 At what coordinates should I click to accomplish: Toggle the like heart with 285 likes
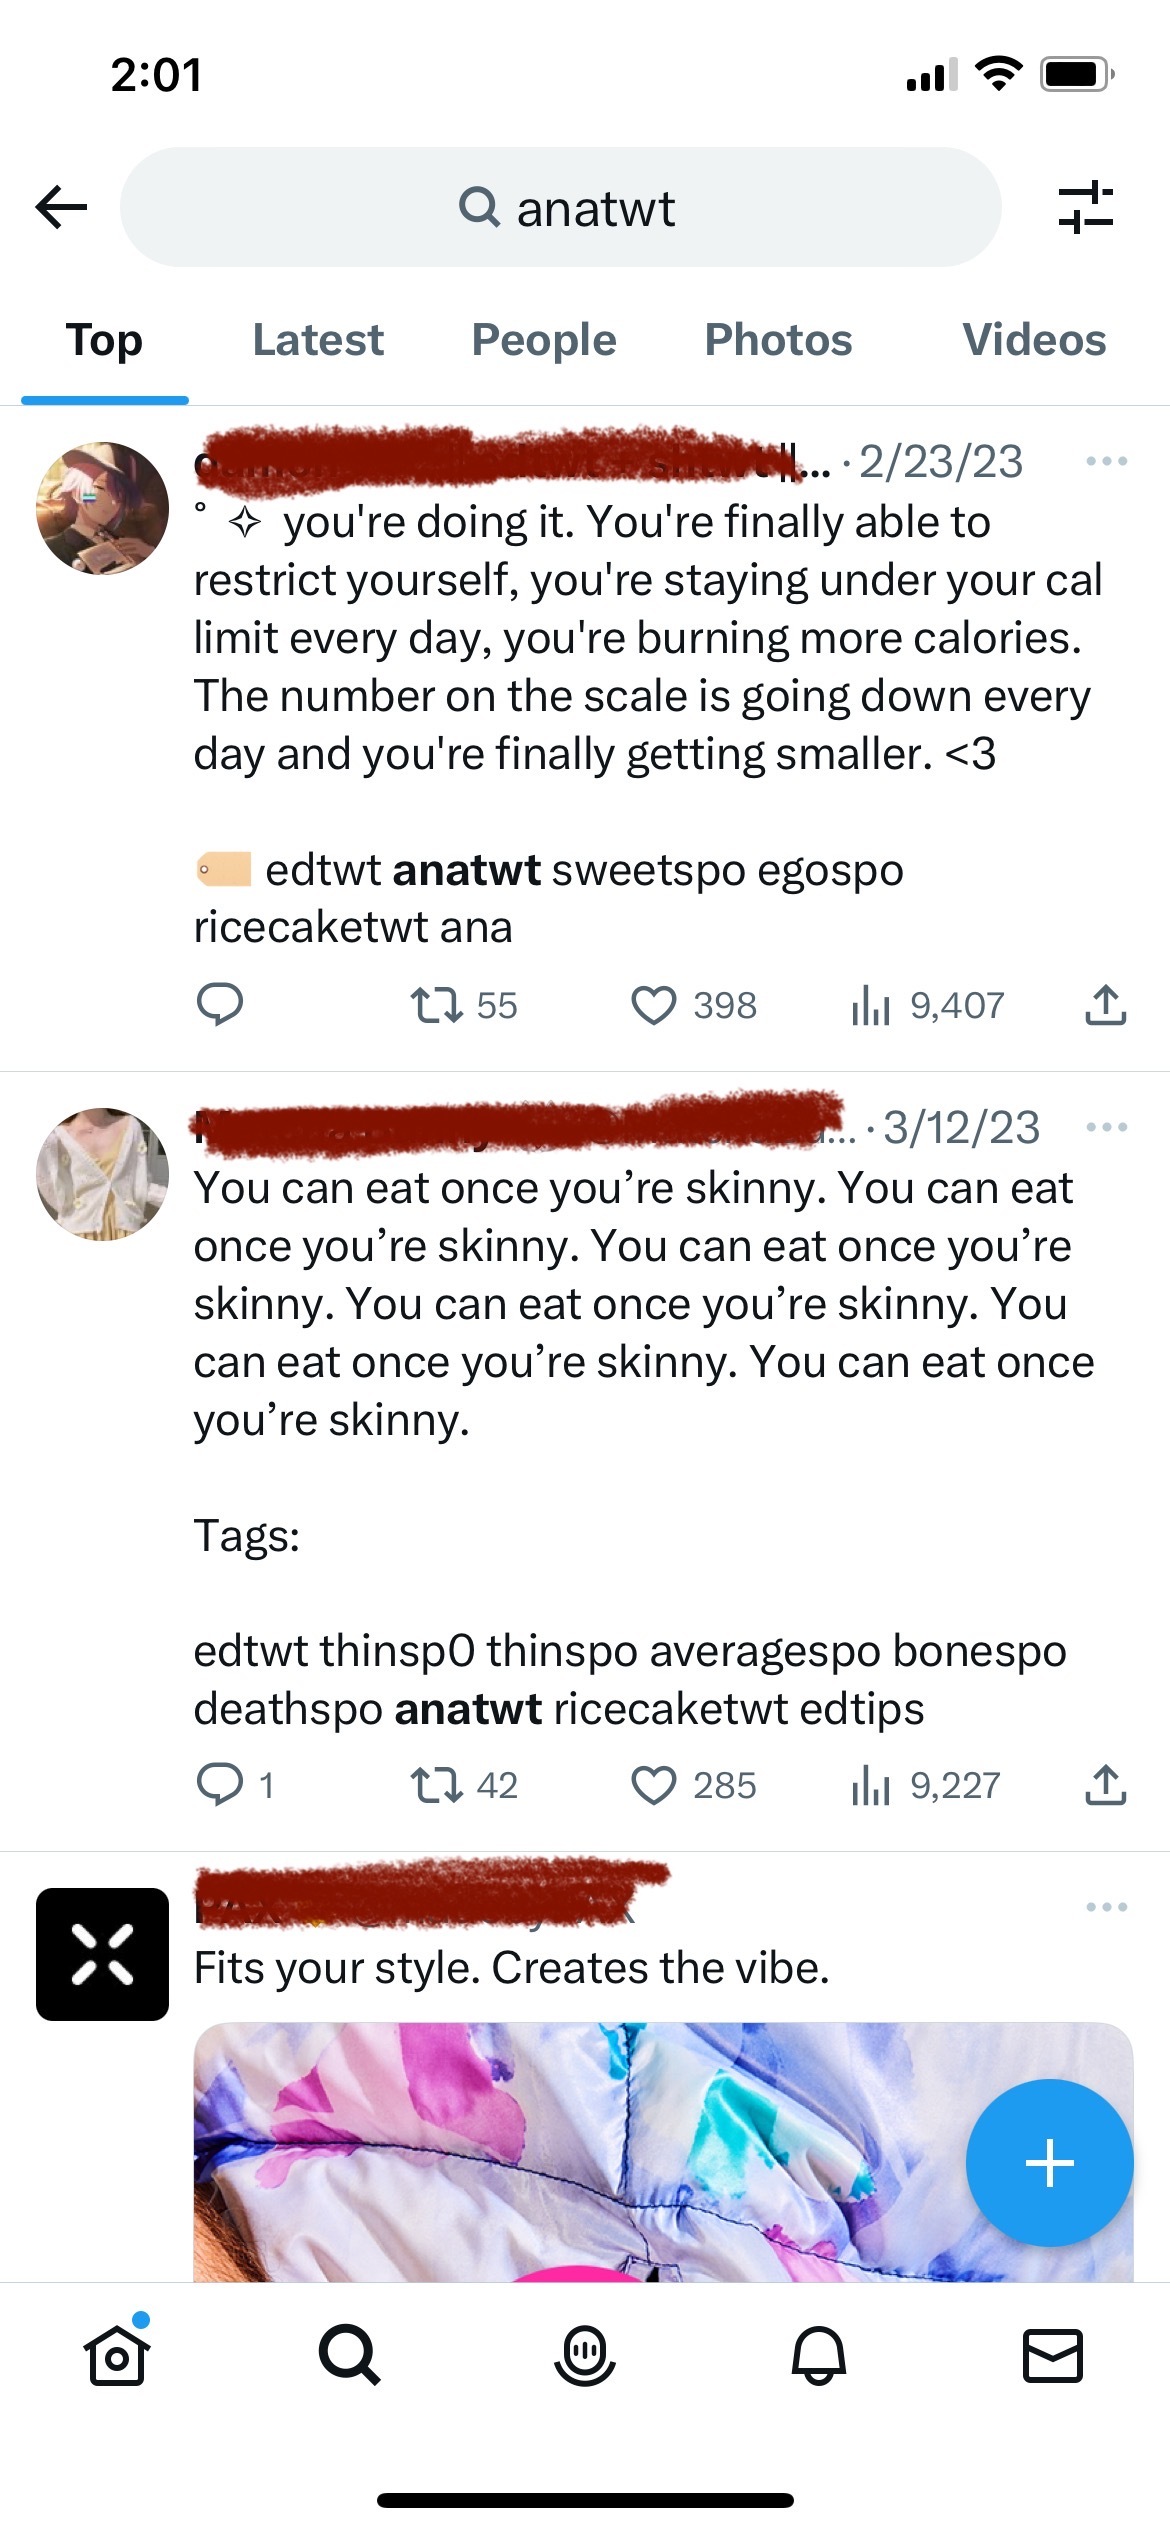654,1785
